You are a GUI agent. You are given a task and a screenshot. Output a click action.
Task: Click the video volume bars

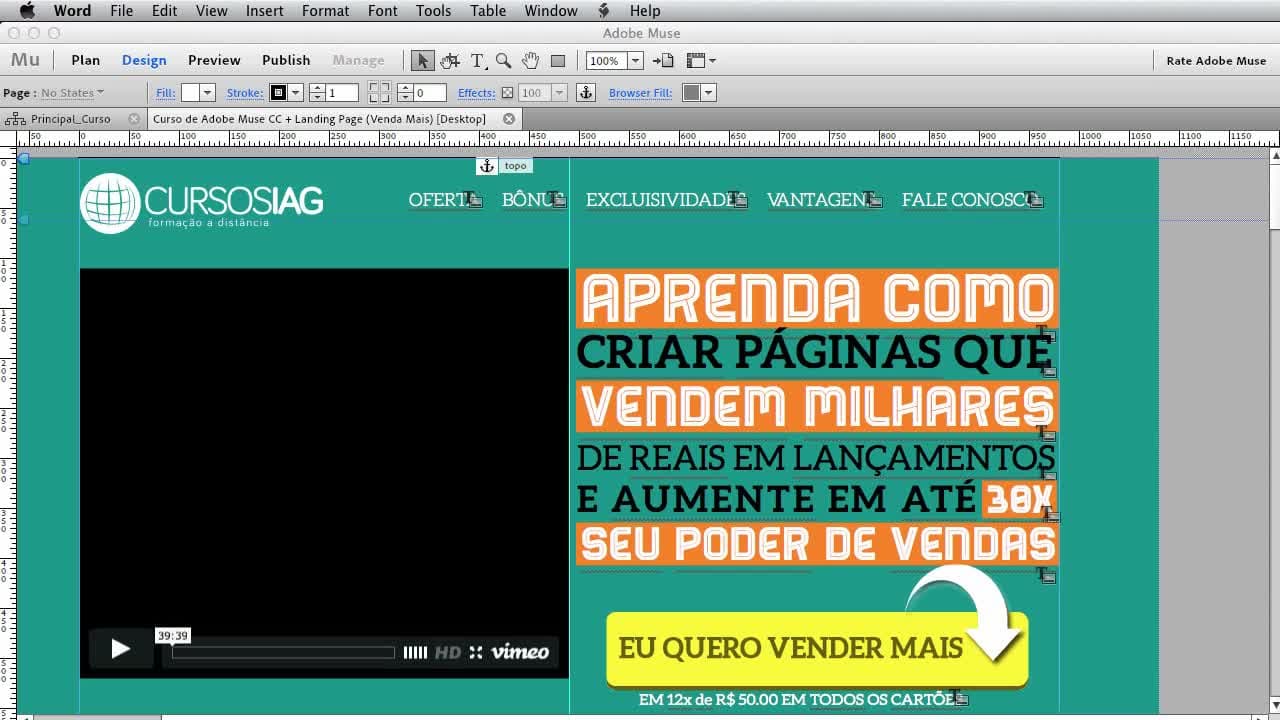[x=415, y=653]
